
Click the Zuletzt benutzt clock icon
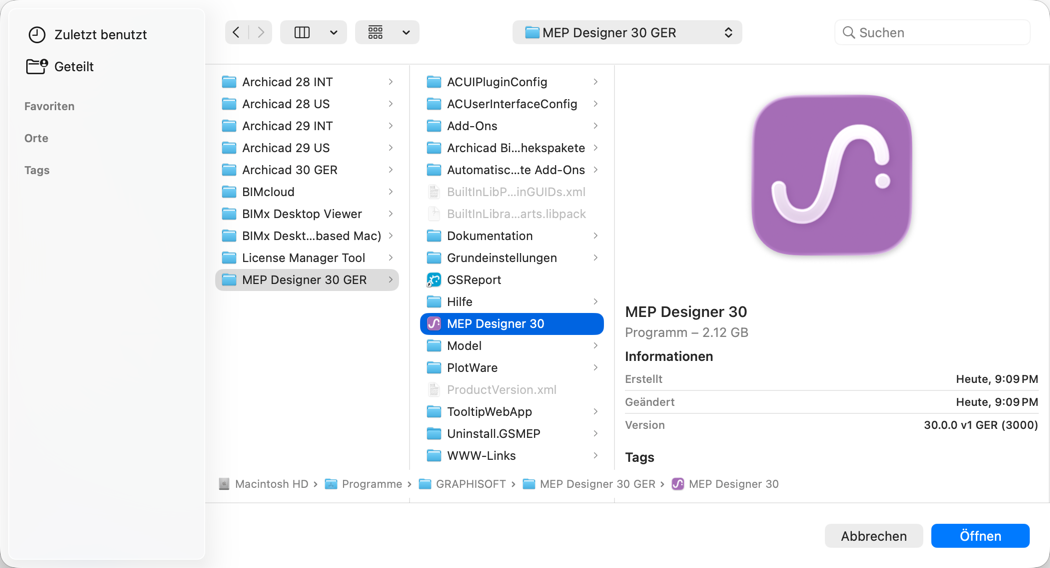(x=37, y=35)
